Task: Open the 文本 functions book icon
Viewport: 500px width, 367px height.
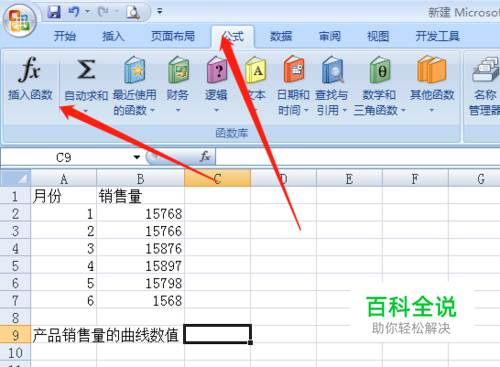Action: 256,70
